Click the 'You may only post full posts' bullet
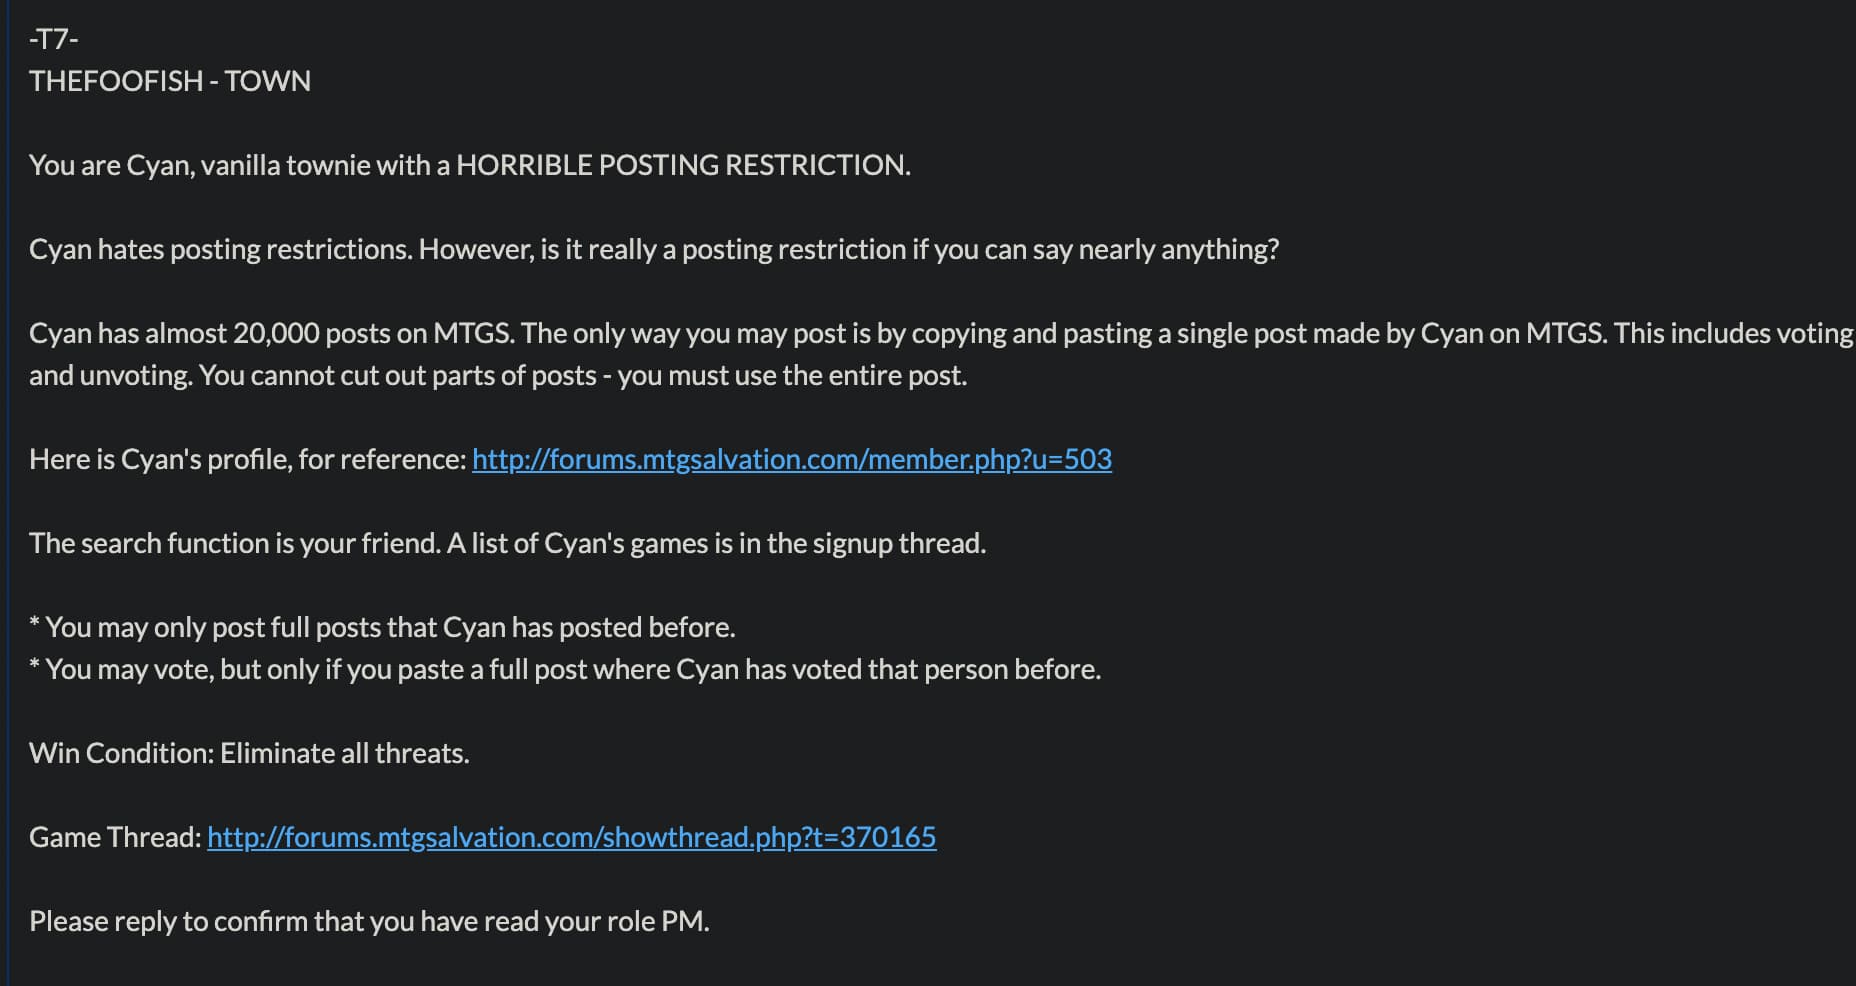 click(382, 627)
